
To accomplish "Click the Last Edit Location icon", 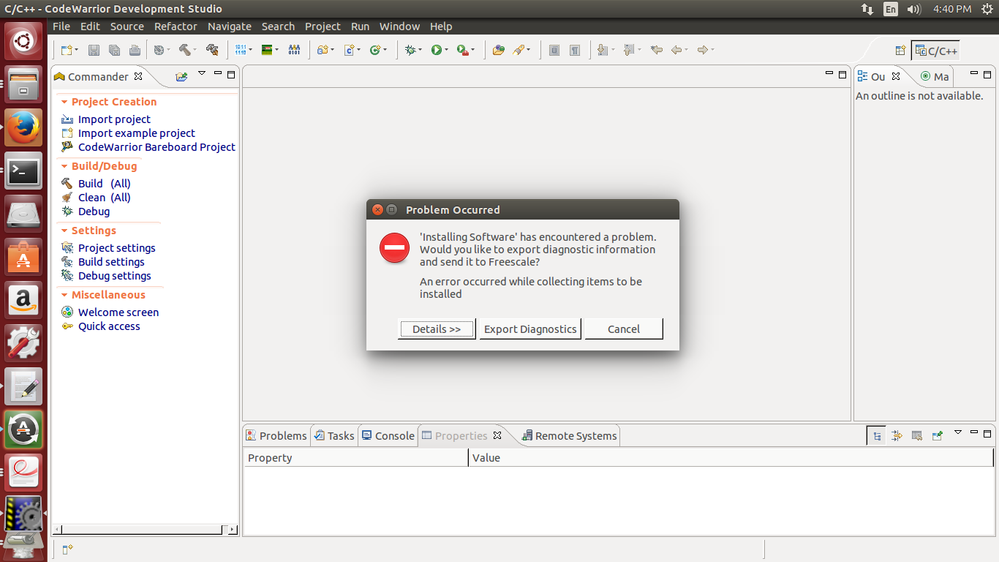I will point(656,50).
